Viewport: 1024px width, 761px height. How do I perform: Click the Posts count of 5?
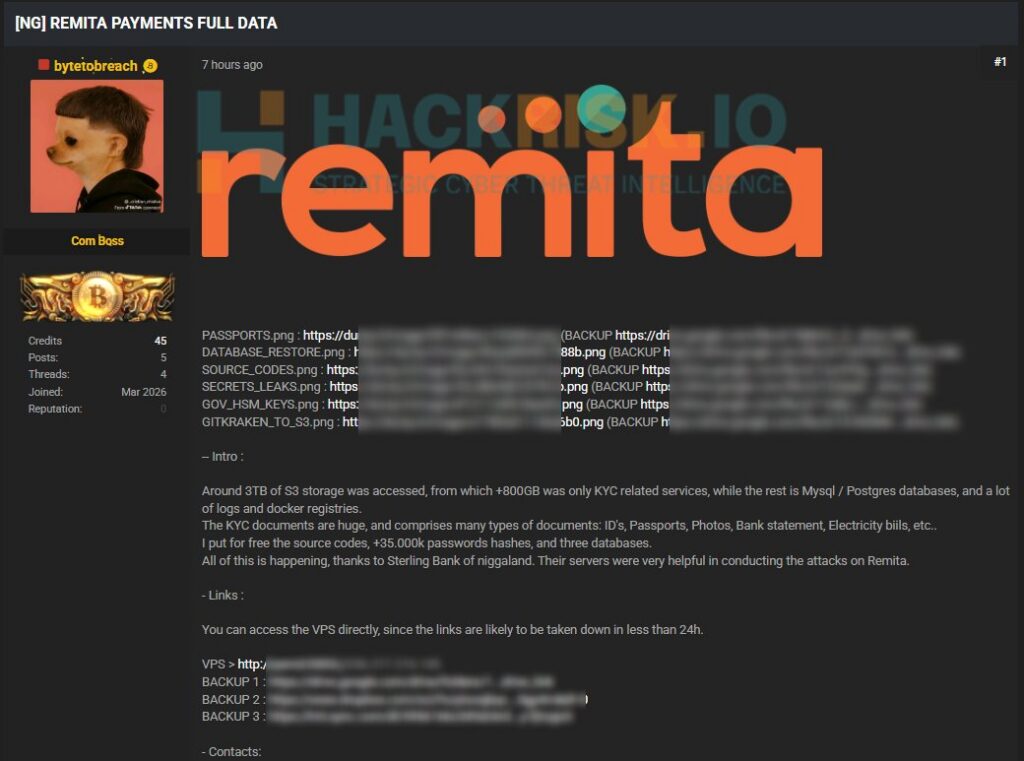pyautogui.click(x=163, y=358)
